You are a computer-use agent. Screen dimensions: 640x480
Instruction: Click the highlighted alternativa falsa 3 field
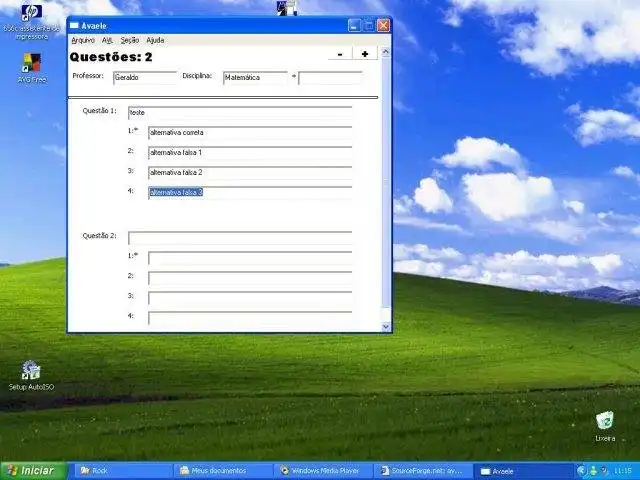(250, 193)
